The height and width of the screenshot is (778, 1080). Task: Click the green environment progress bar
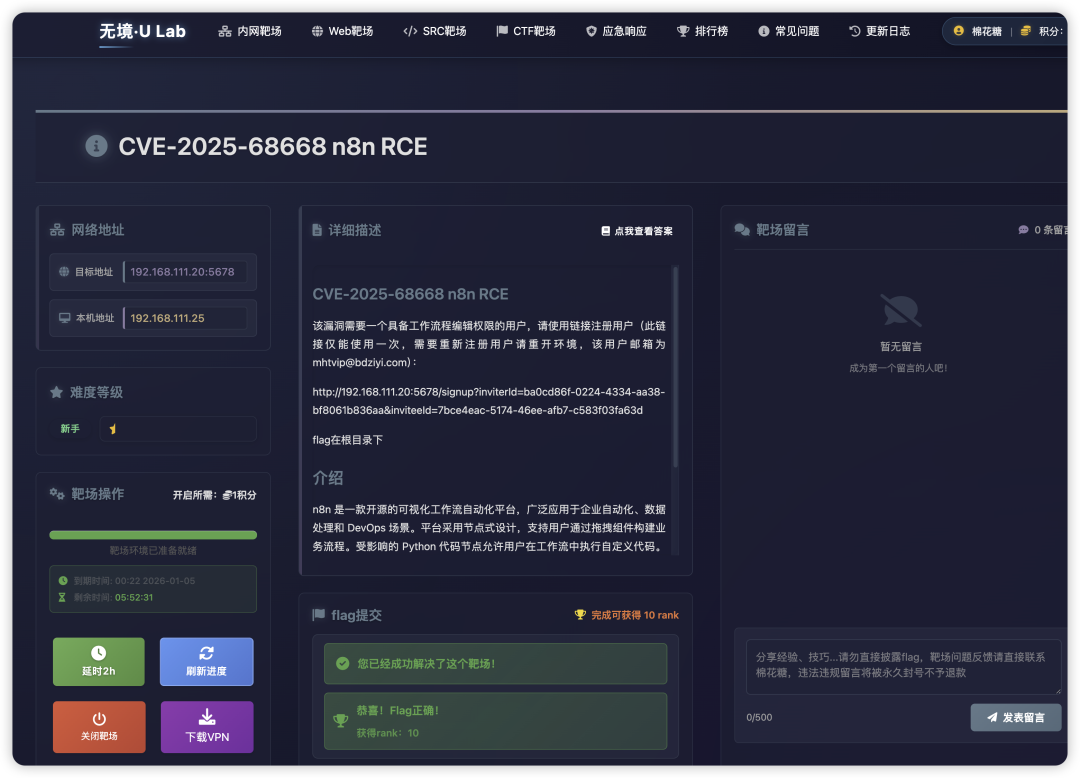(153, 535)
